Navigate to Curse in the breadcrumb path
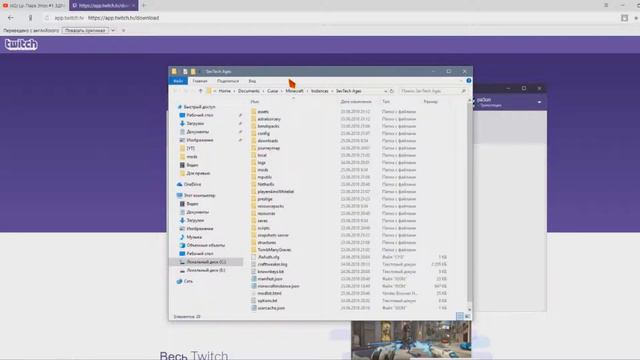The width and height of the screenshot is (640, 360). coord(272,91)
